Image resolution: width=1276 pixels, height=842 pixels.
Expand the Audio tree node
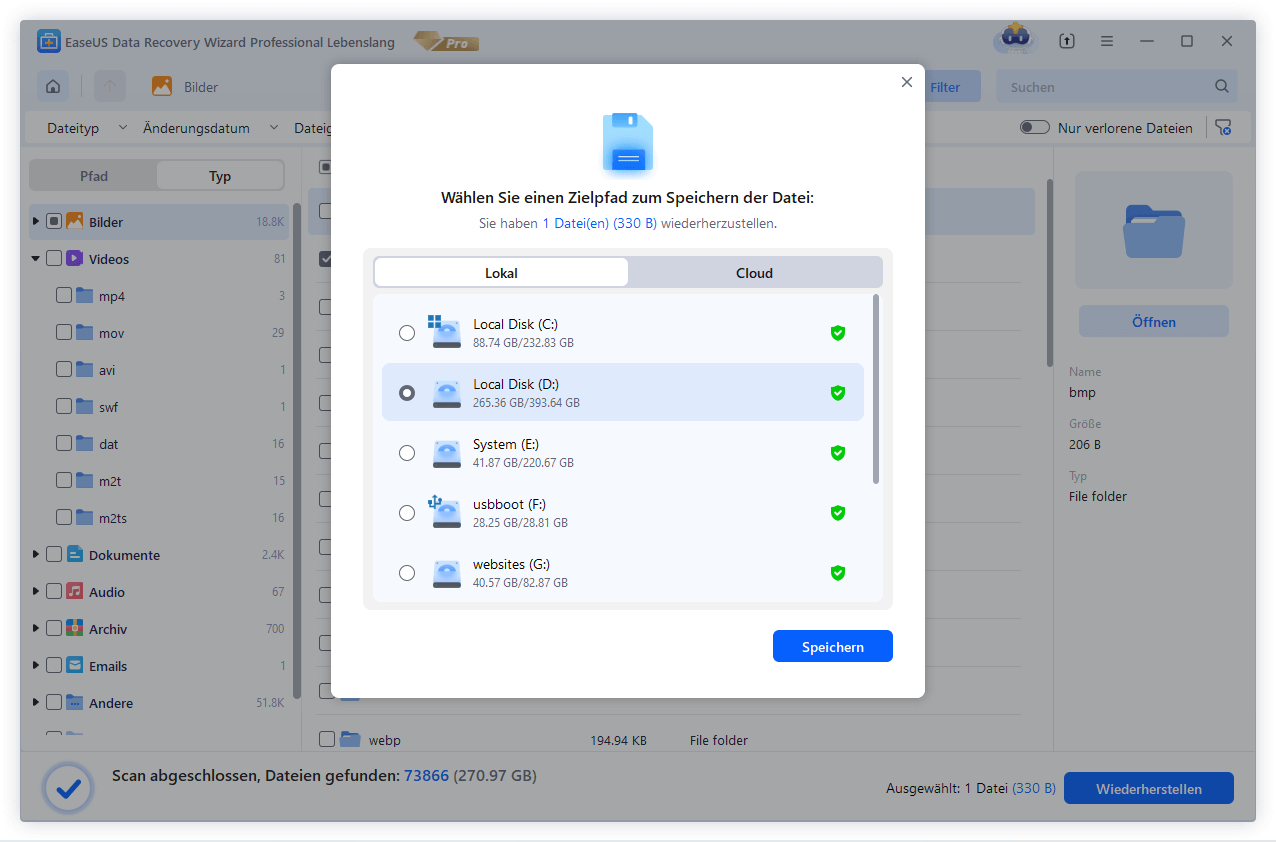[x=37, y=591]
